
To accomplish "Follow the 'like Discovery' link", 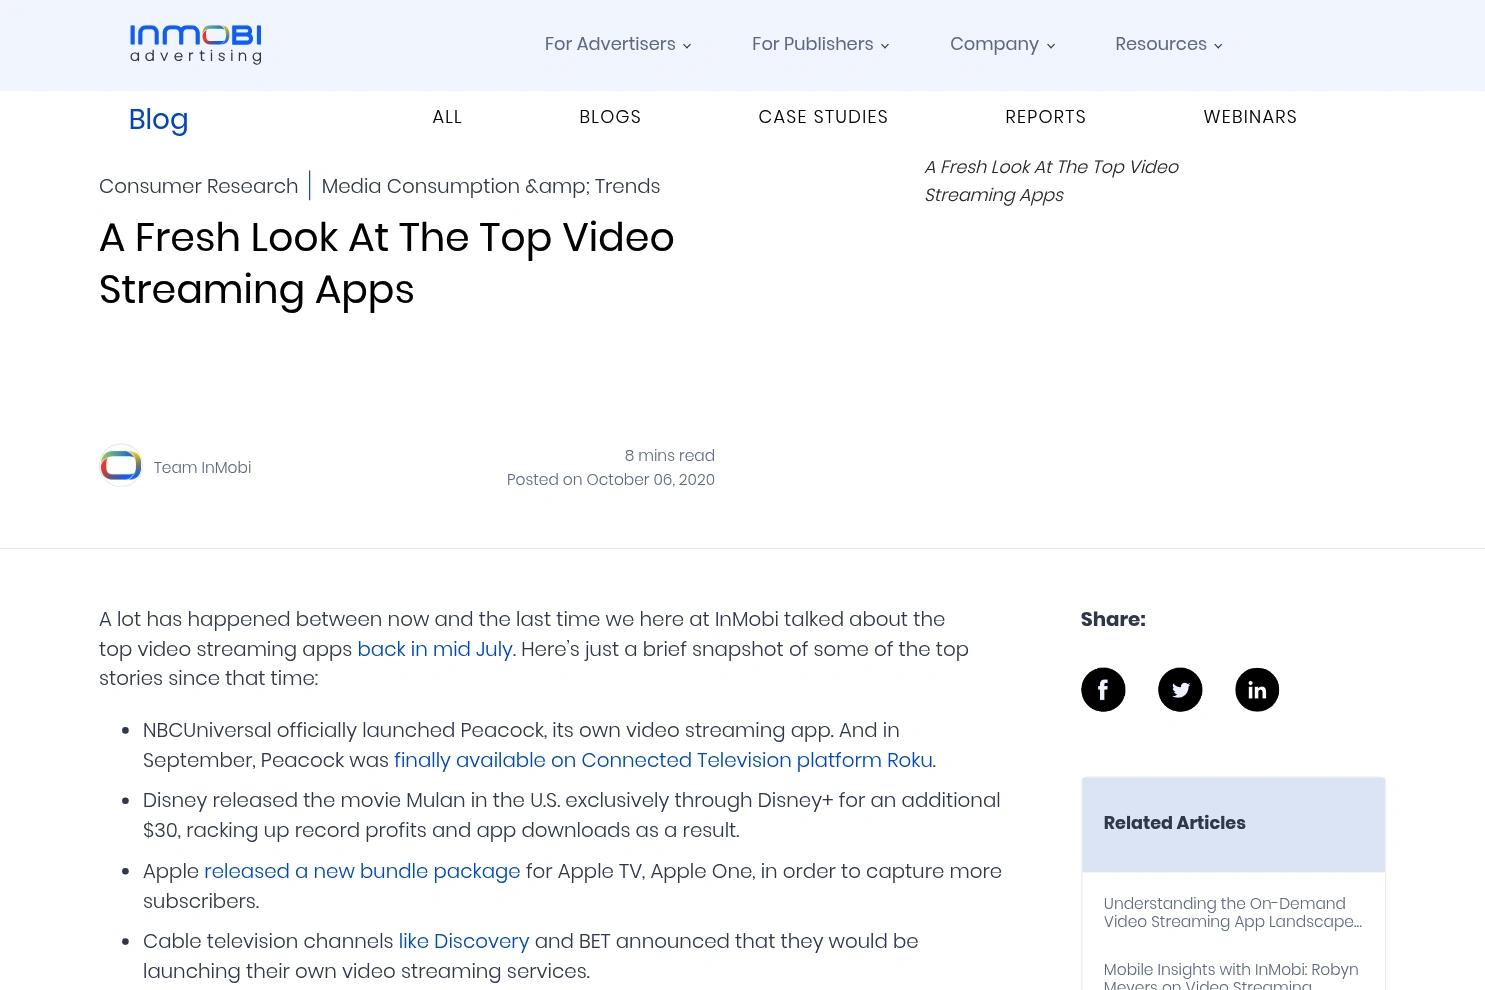I will pos(464,941).
